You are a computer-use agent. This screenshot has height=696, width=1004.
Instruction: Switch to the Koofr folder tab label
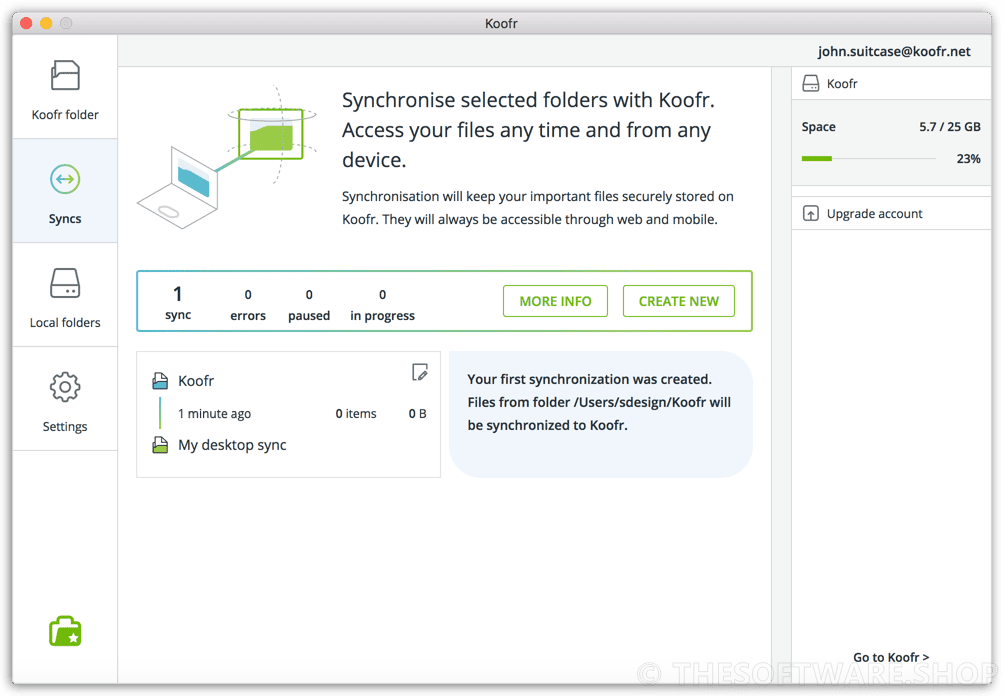click(x=65, y=115)
